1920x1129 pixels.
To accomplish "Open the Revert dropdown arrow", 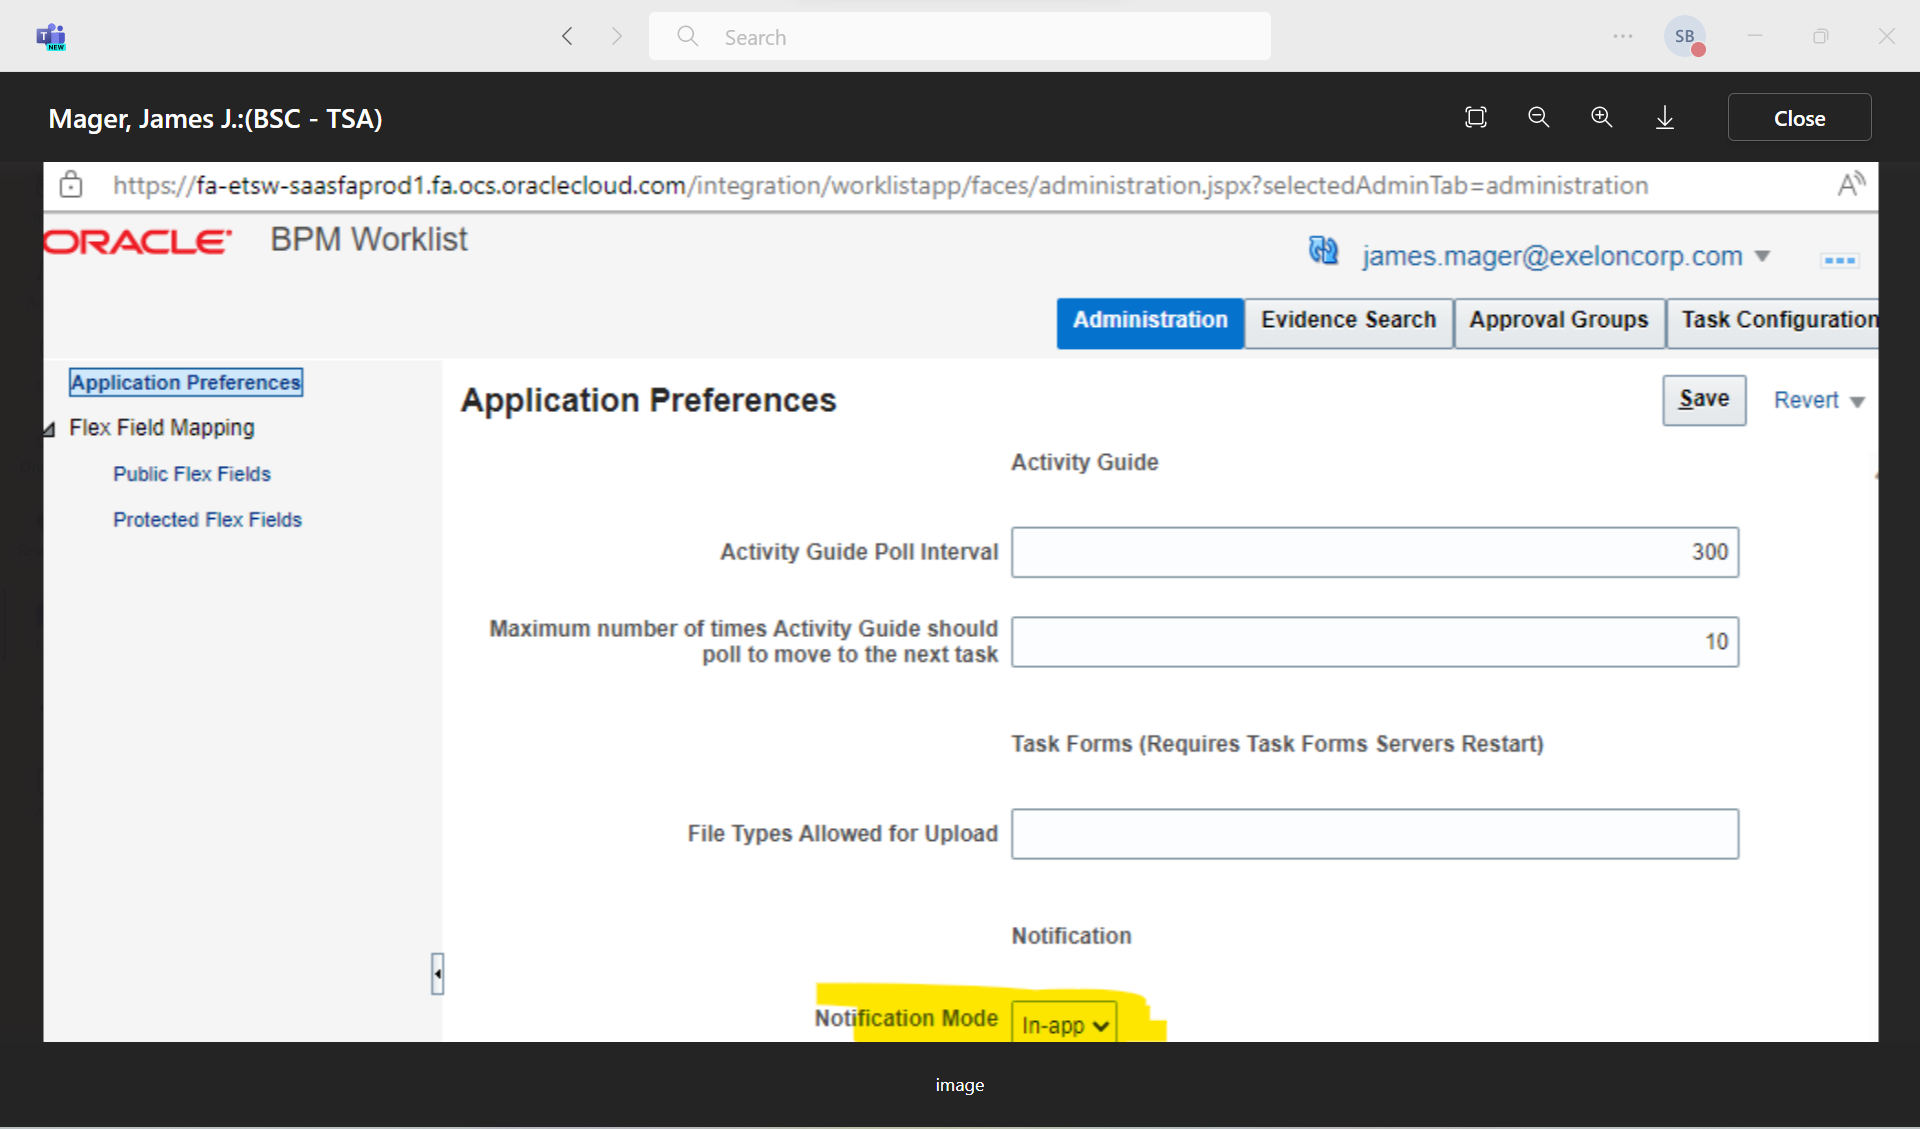I will click(1858, 400).
